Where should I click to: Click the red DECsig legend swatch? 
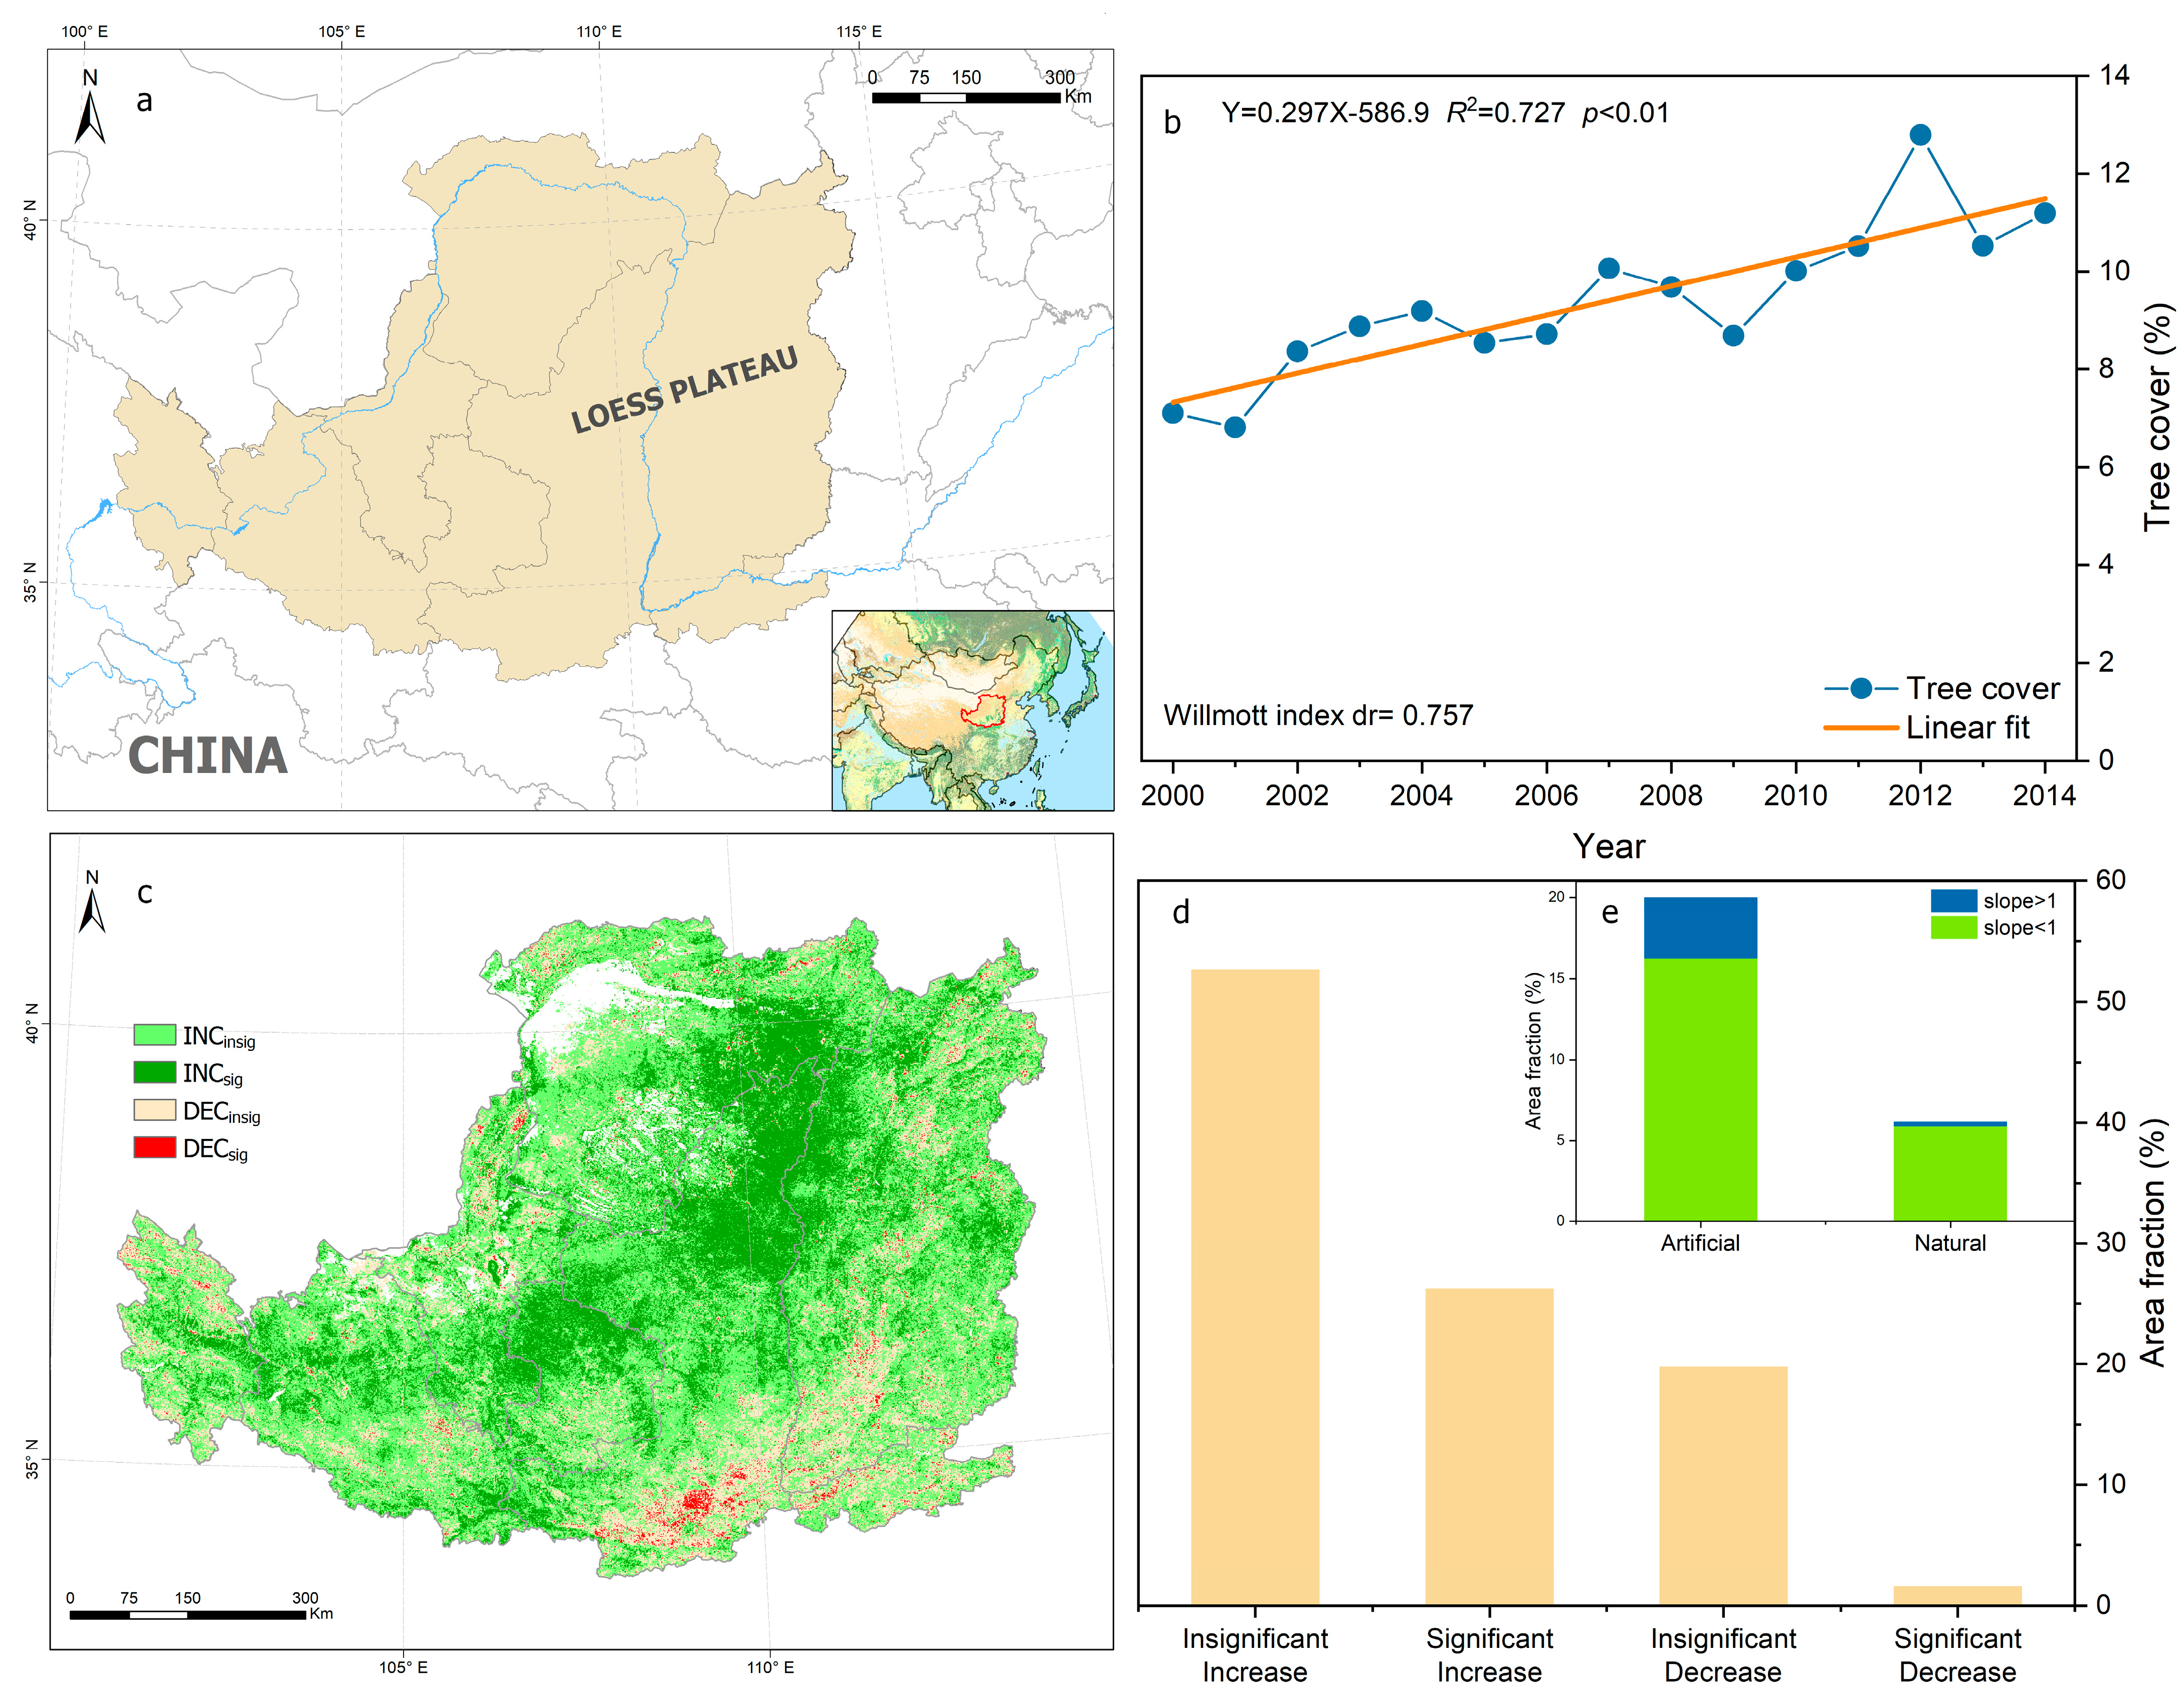155,1147
